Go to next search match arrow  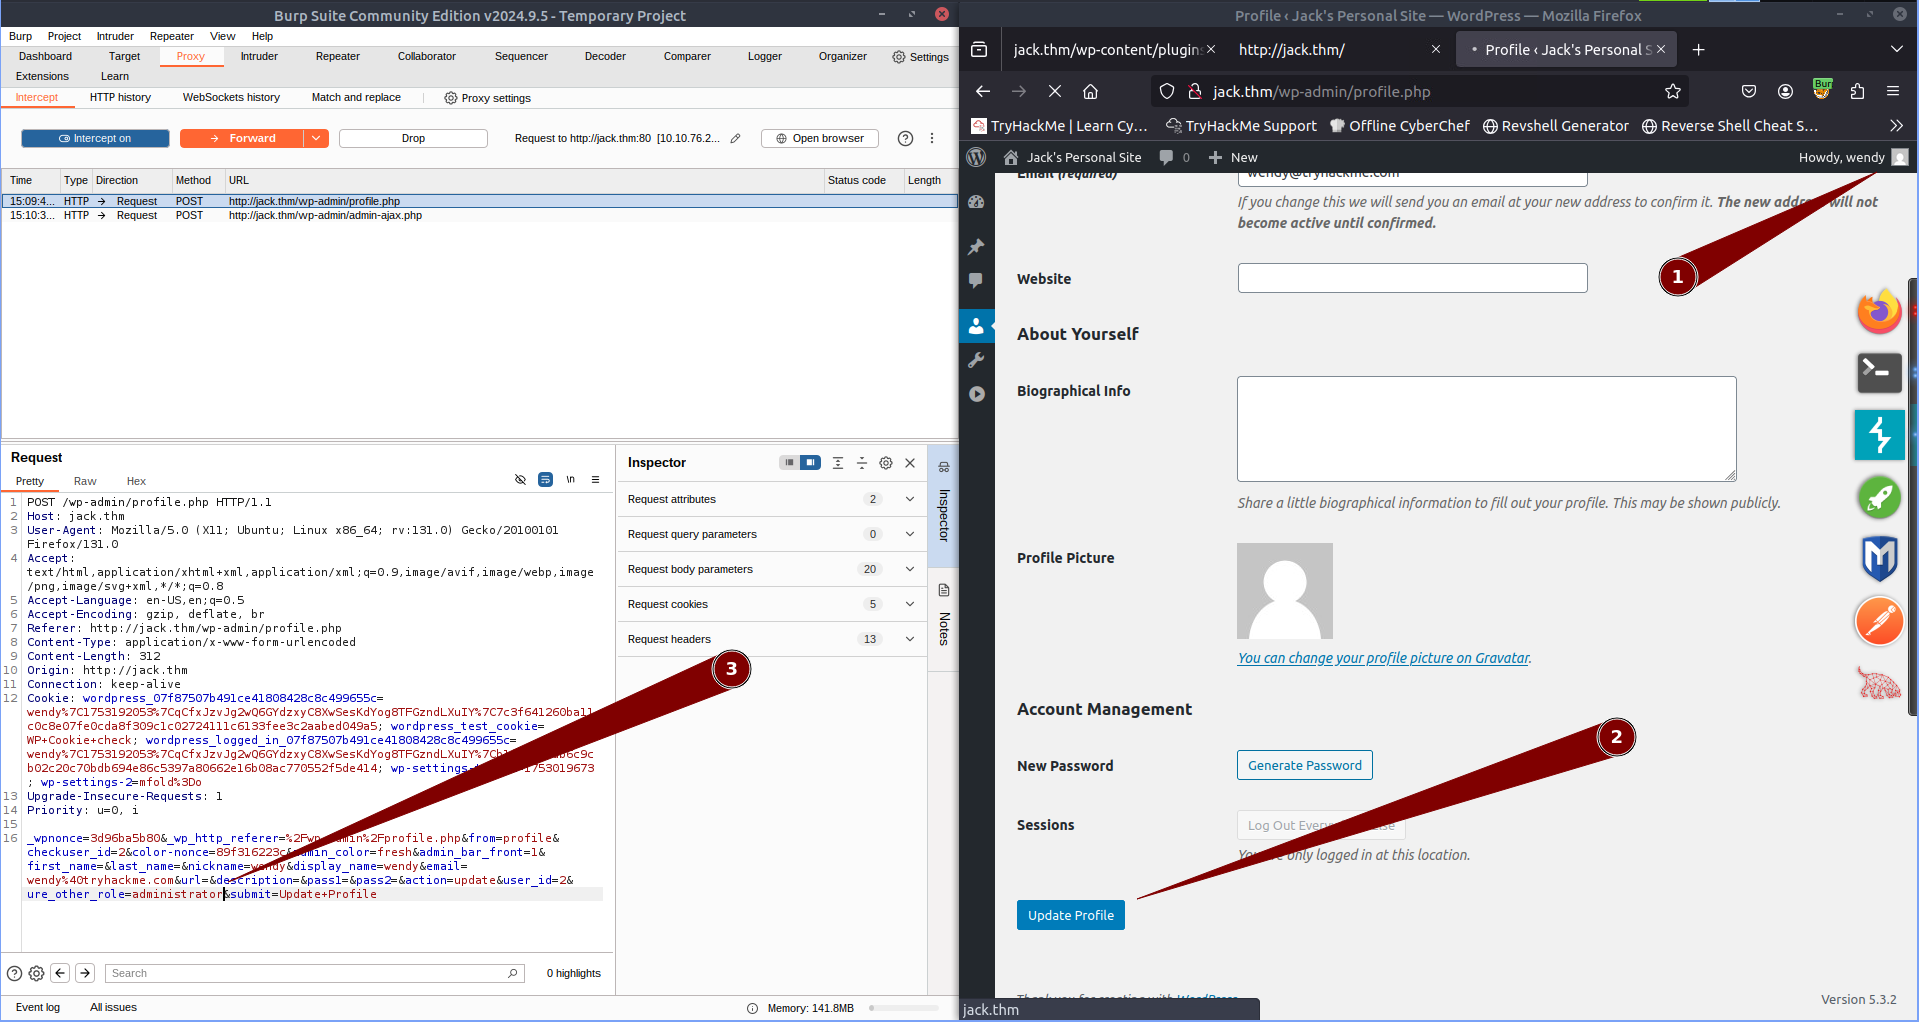pyautogui.click(x=85, y=973)
